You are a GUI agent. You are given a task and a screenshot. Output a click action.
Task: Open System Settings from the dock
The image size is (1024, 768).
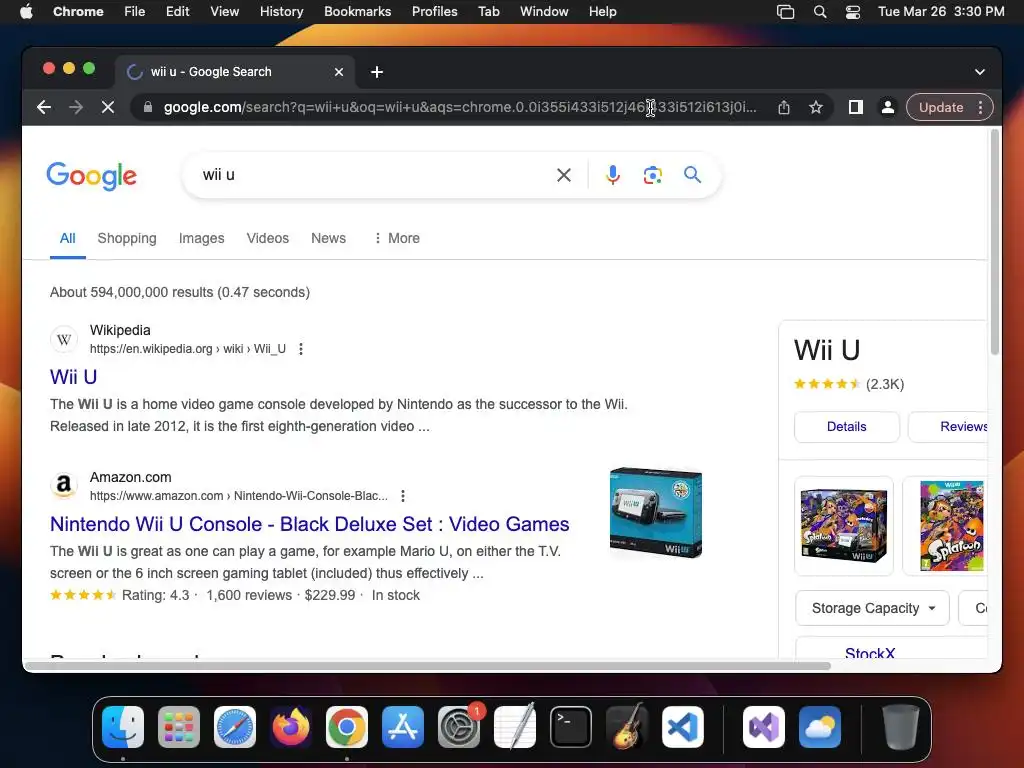tap(459, 727)
